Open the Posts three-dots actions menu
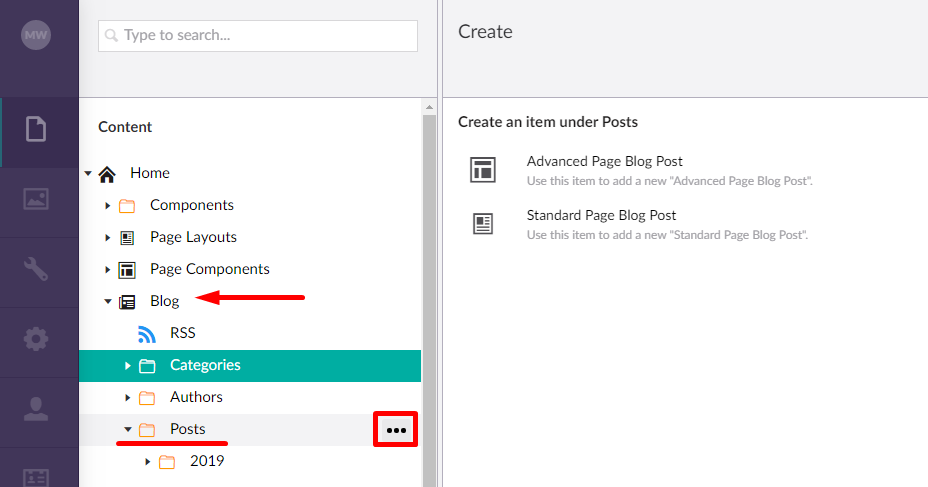 pyautogui.click(x=396, y=430)
